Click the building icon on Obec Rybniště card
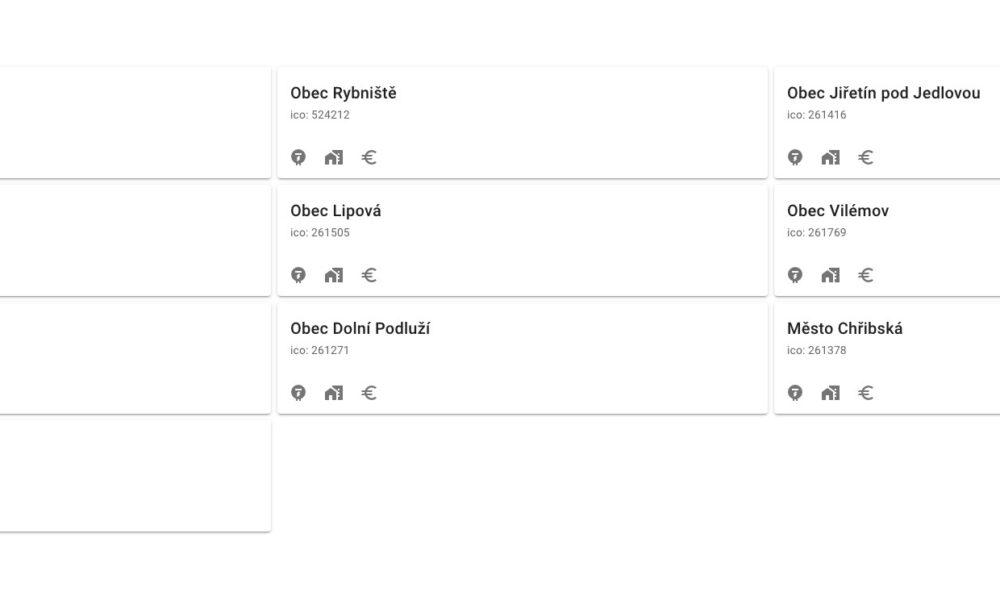The width and height of the screenshot is (1000, 592). coord(333,157)
